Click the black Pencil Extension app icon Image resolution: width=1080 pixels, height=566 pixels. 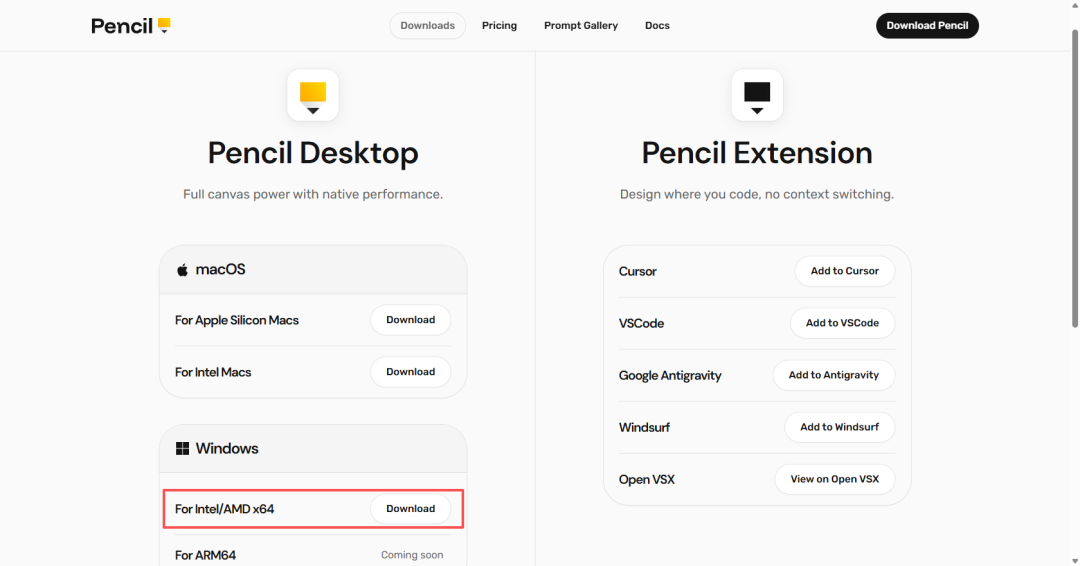[x=757, y=95]
